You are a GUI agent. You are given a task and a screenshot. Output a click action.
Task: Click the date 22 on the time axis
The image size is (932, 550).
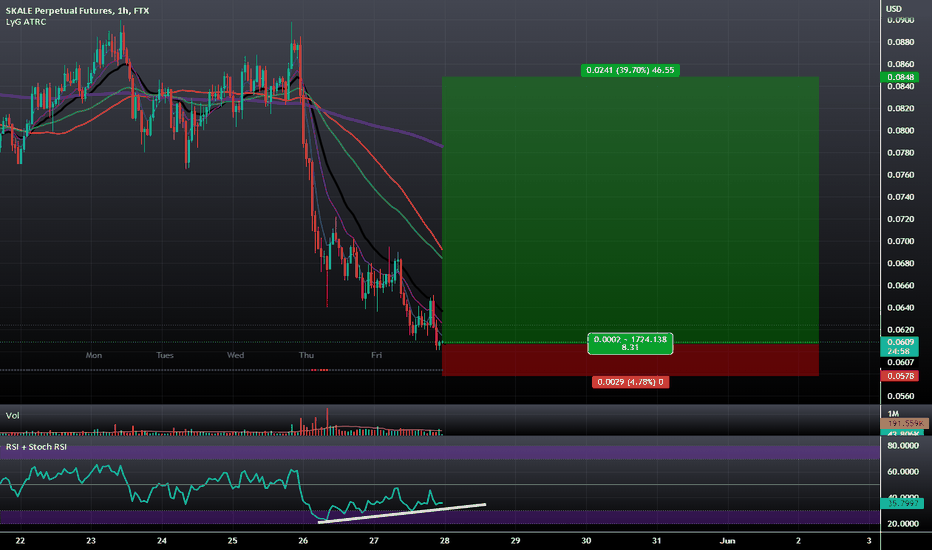point(20,540)
